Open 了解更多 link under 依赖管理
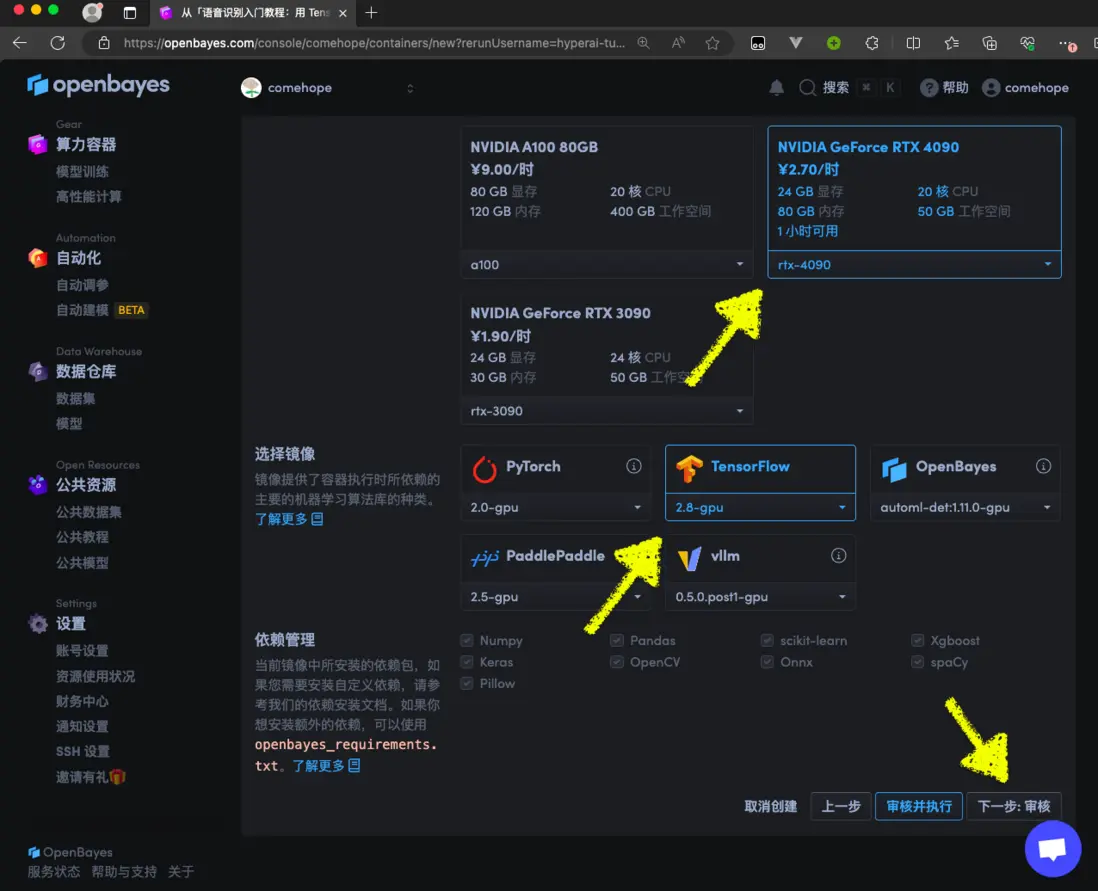Screen dimensions: 1098x891 326,766
